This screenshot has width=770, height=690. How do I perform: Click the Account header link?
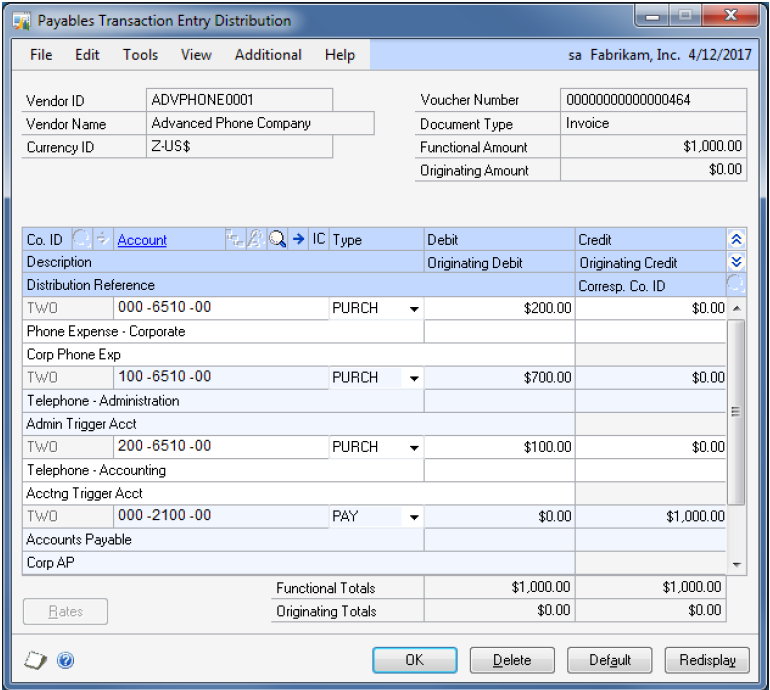[x=142, y=240]
